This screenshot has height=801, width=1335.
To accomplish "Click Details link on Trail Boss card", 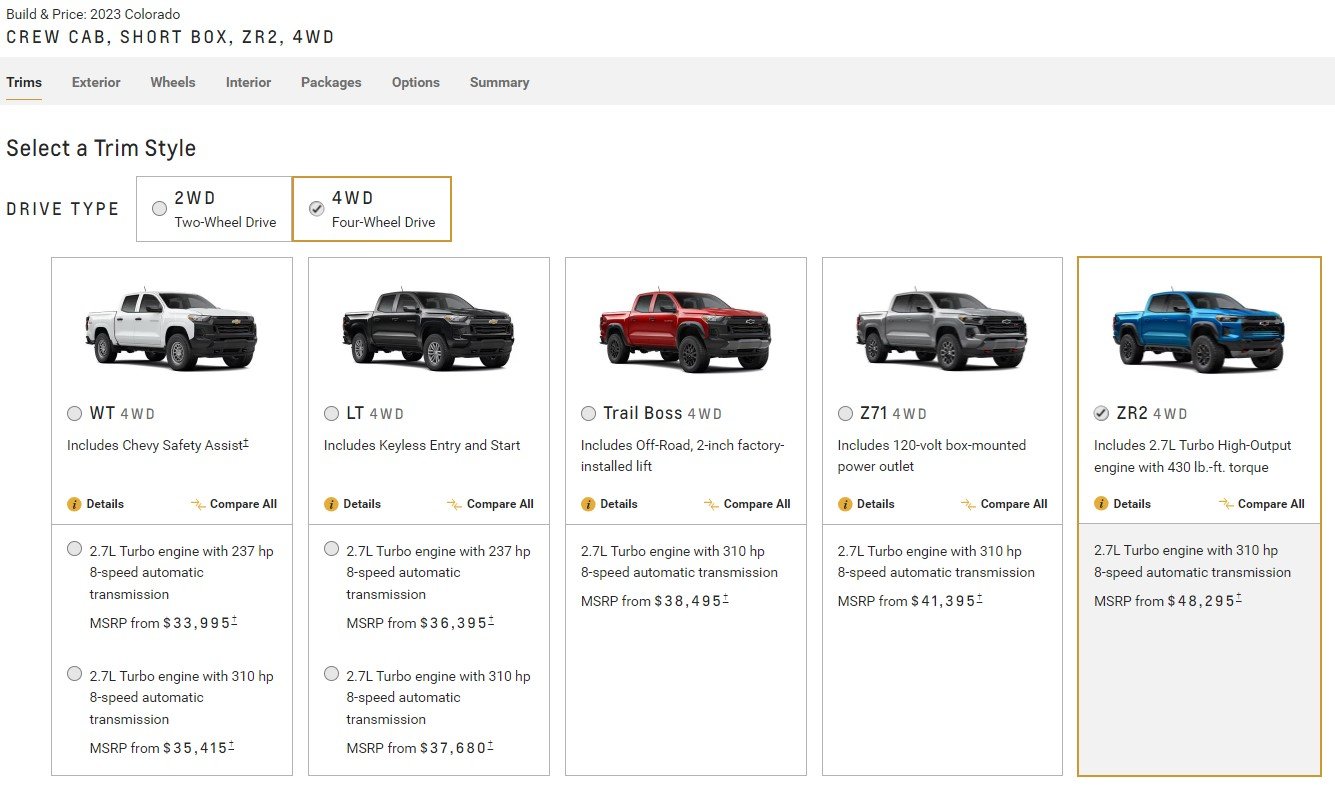I will (x=619, y=504).
